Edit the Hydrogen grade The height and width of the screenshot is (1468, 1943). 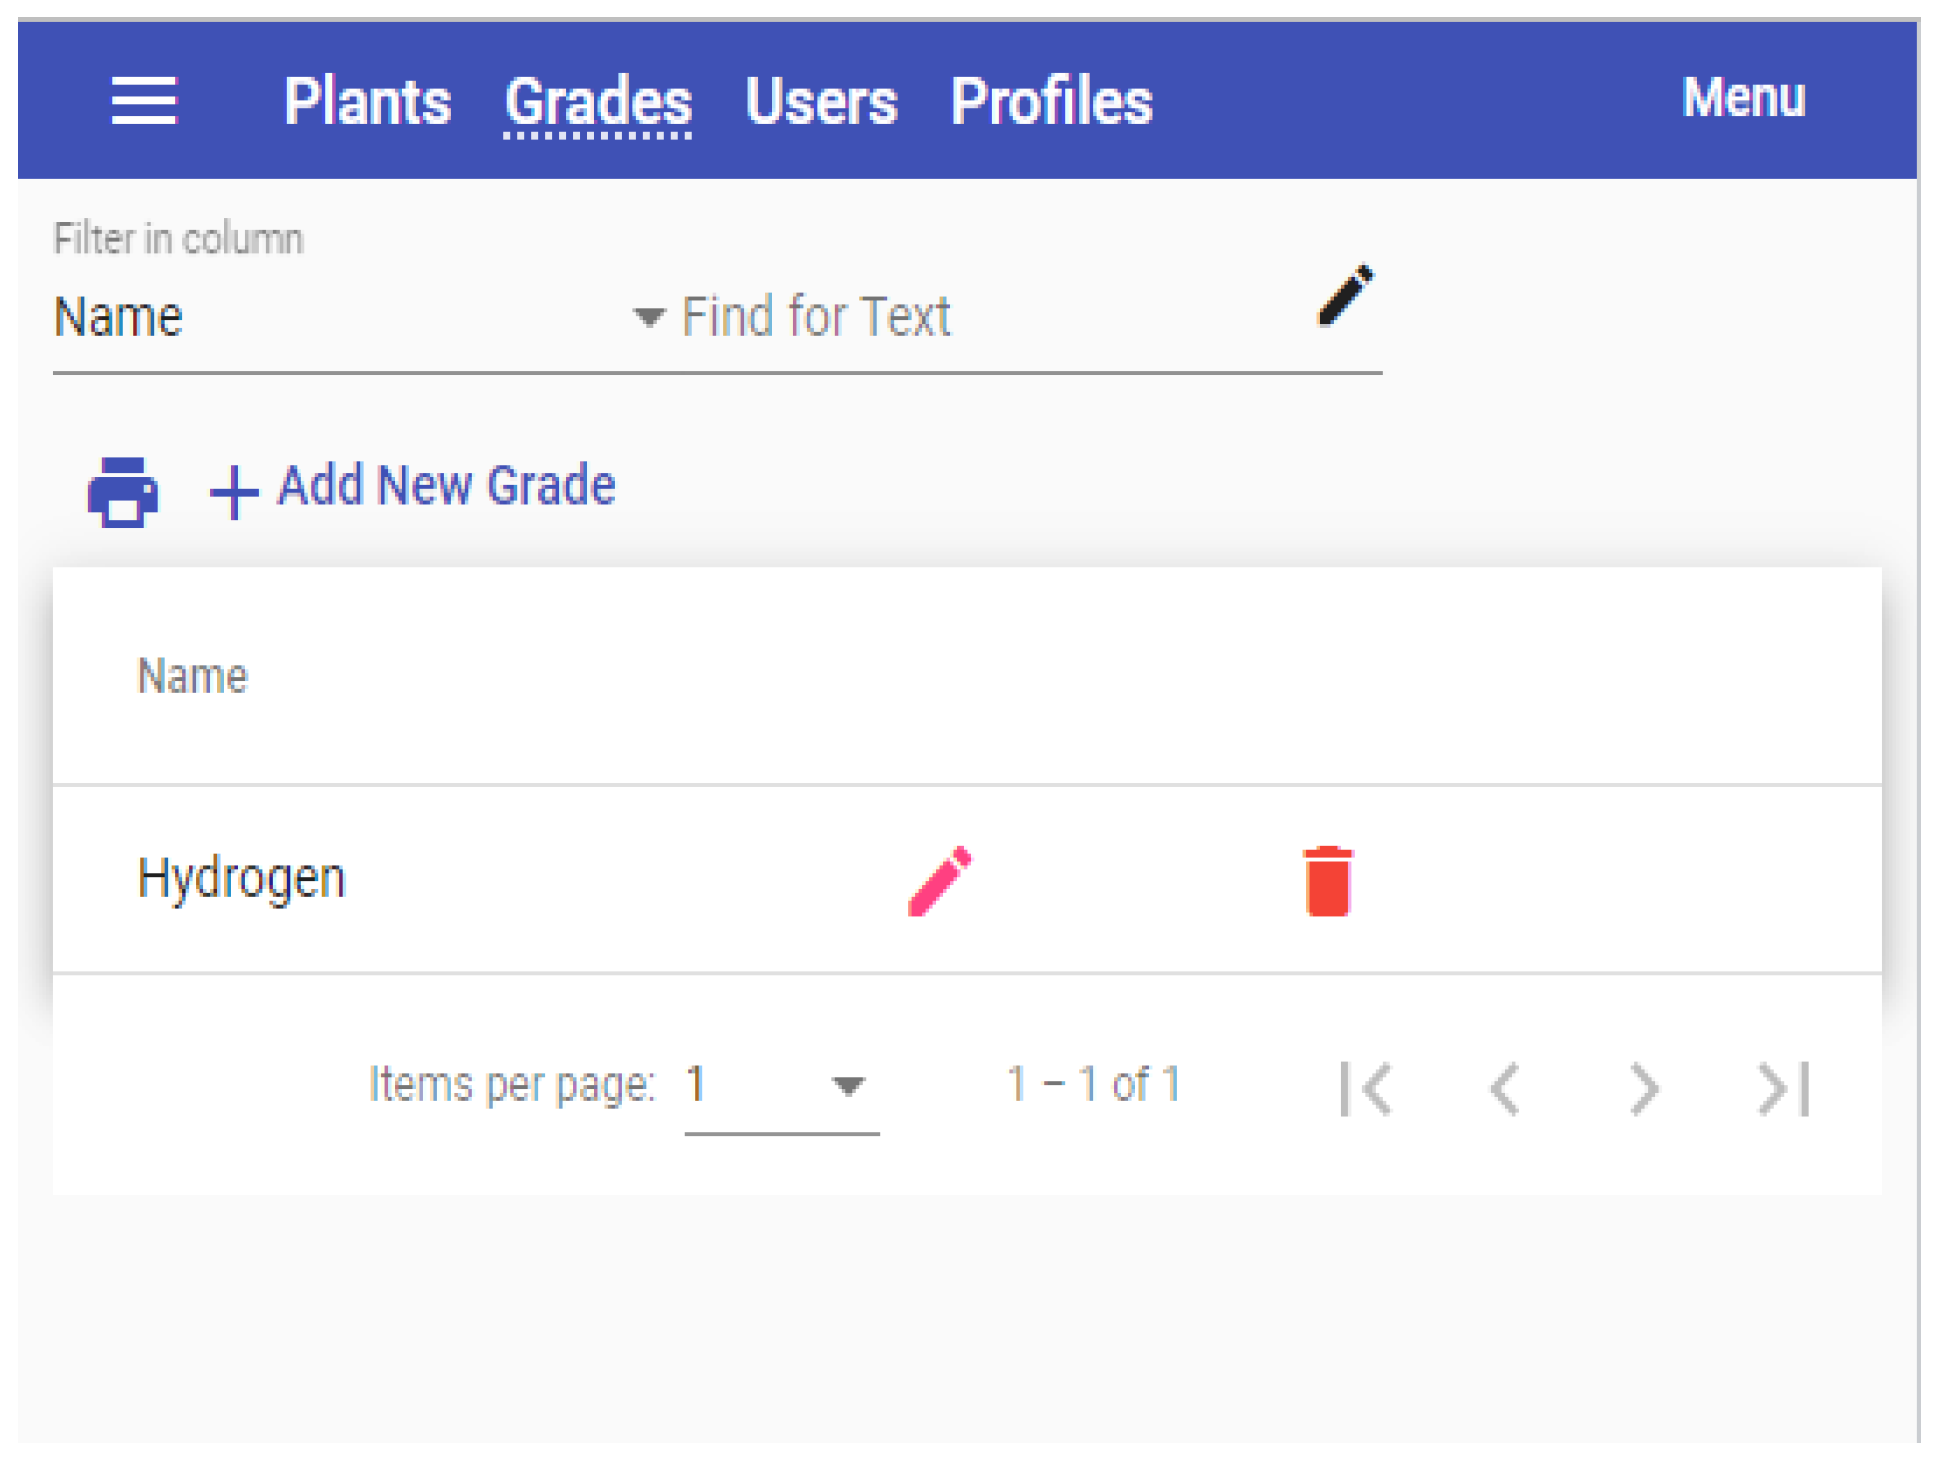coord(939,881)
